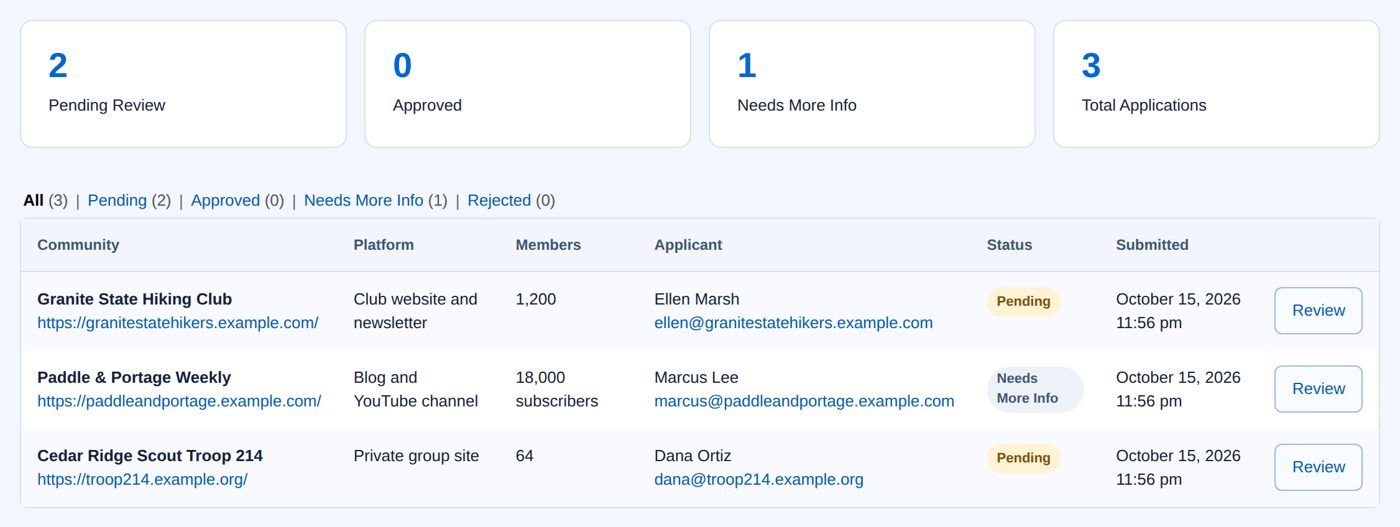Click Pending badge for Cedar Ridge Scout Troop

point(1023,458)
